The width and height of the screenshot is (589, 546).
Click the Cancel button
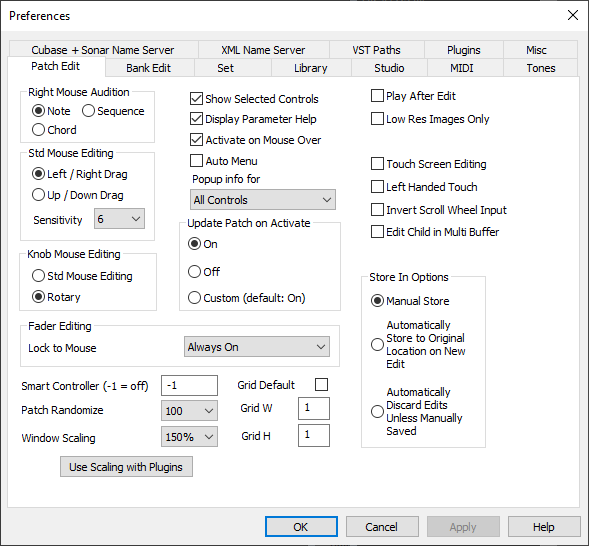coord(382,527)
